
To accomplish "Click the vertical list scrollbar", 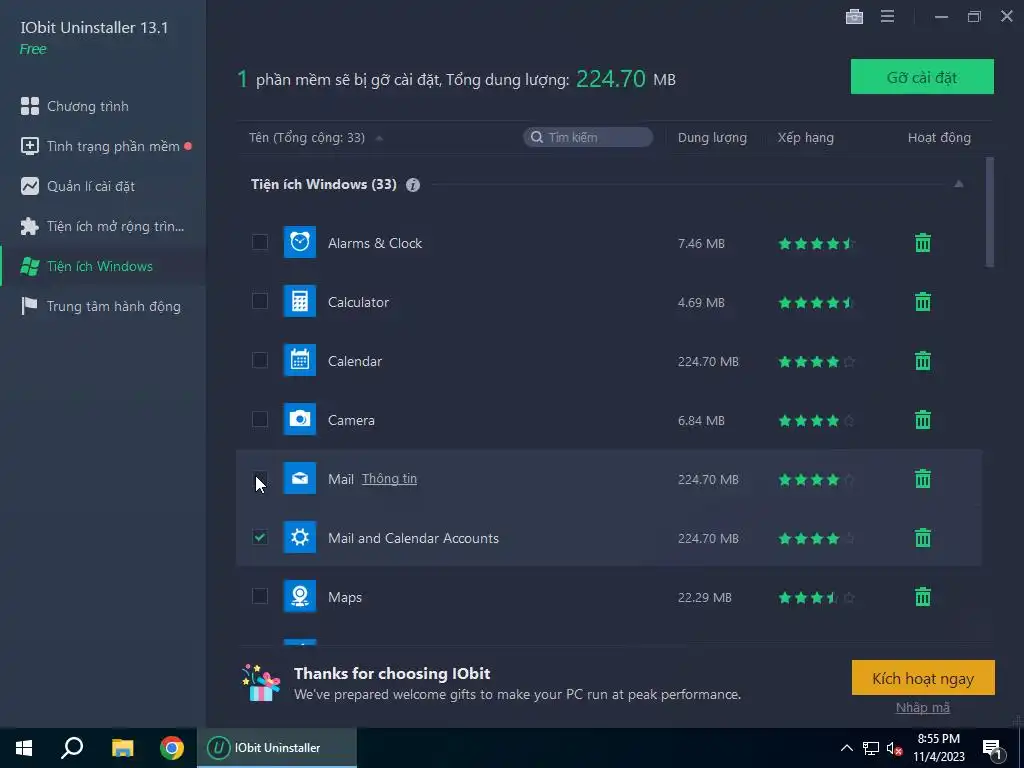I will [x=989, y=212].
